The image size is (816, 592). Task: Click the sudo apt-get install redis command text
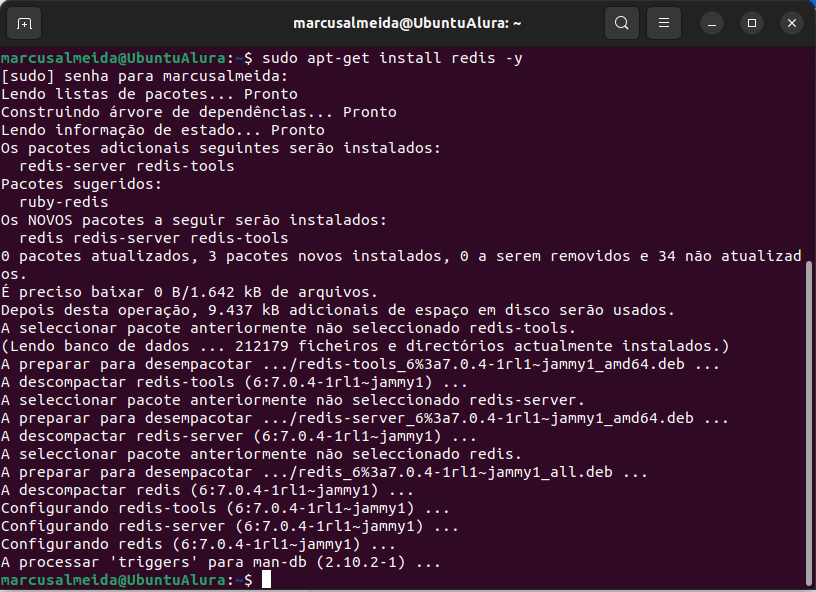point(392,58)
